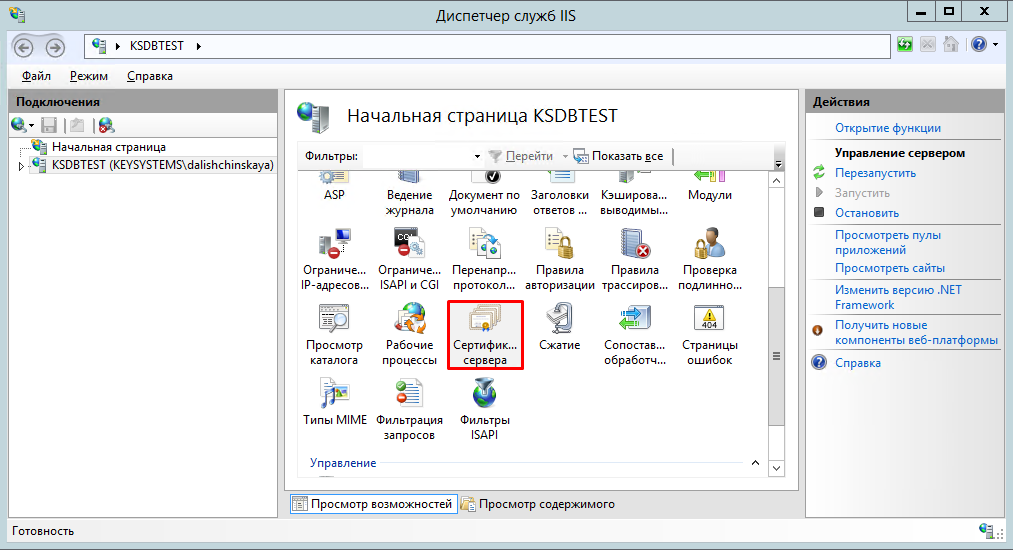This screenshot has height=550, width=1013.
Task: Open the Фильтры filter dropdown
Action: [x=477, y=156]
